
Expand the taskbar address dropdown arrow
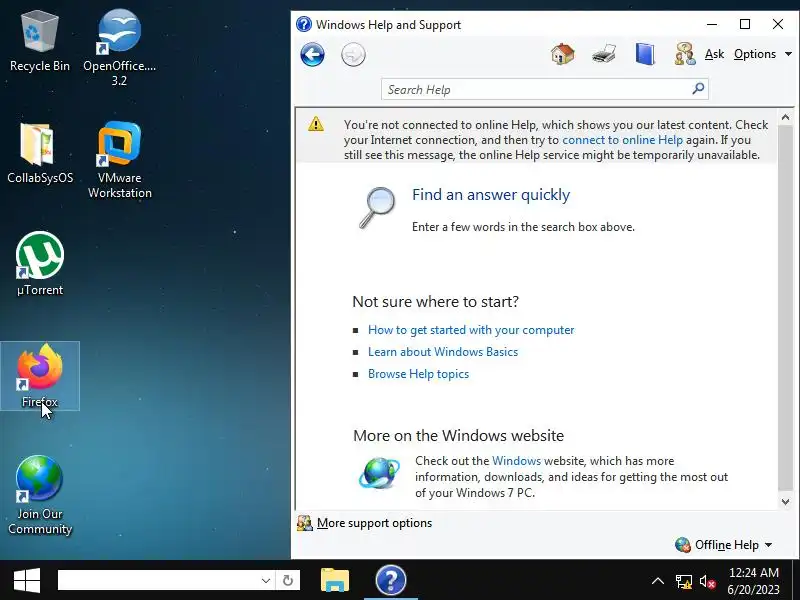coord(266,580)
